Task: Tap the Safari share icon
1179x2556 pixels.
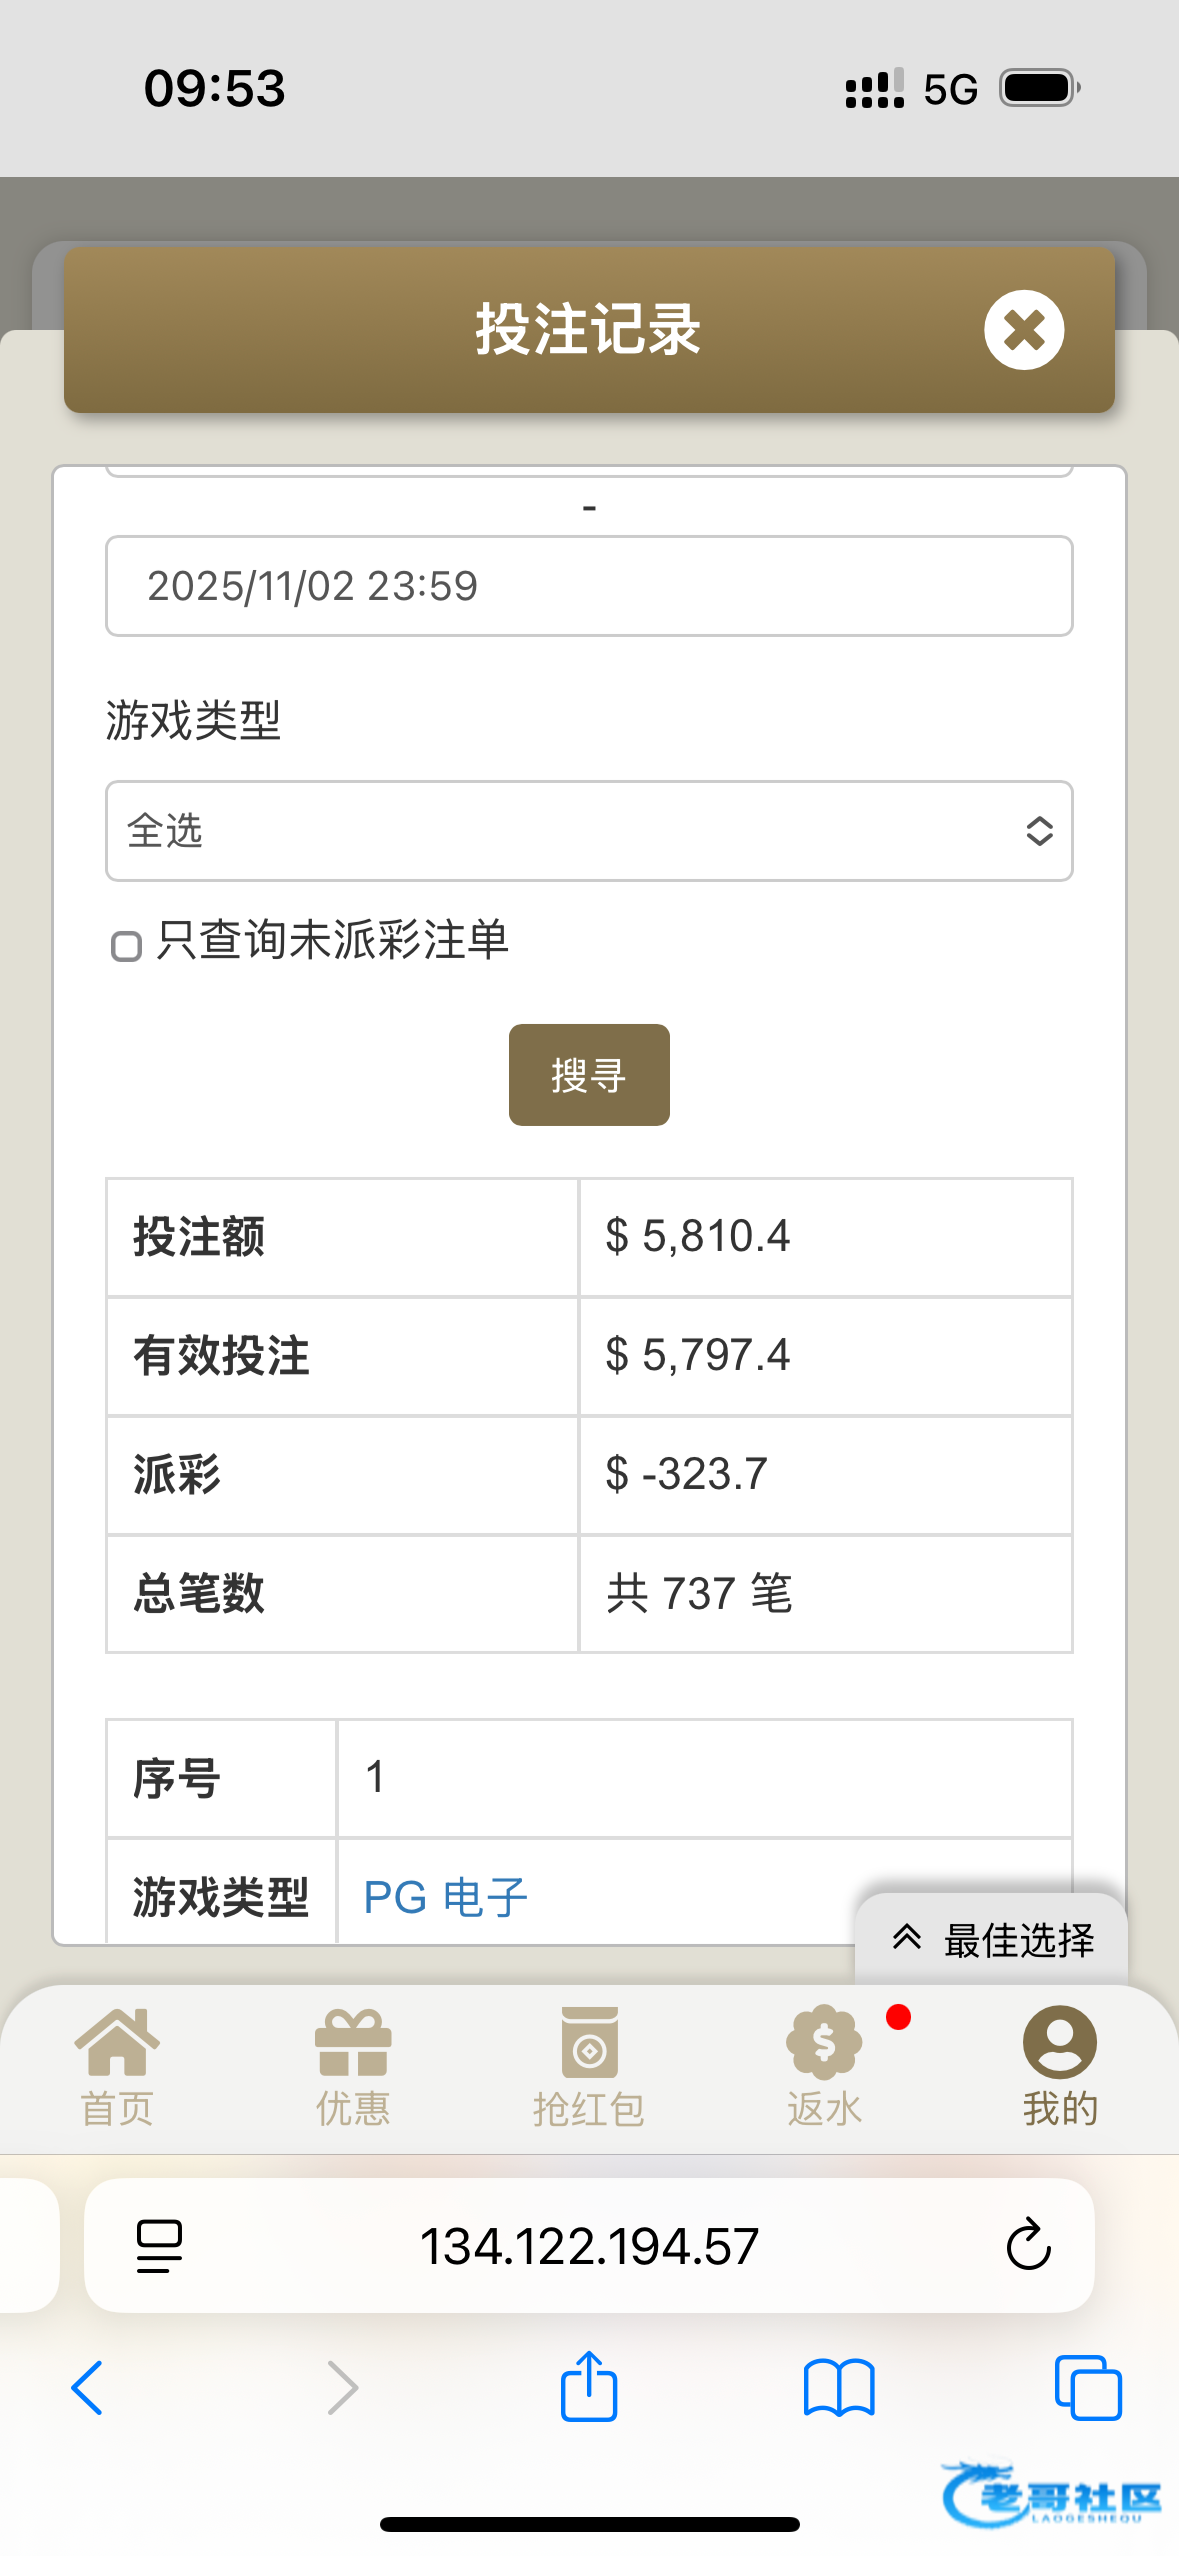Action: [589, 2387]
